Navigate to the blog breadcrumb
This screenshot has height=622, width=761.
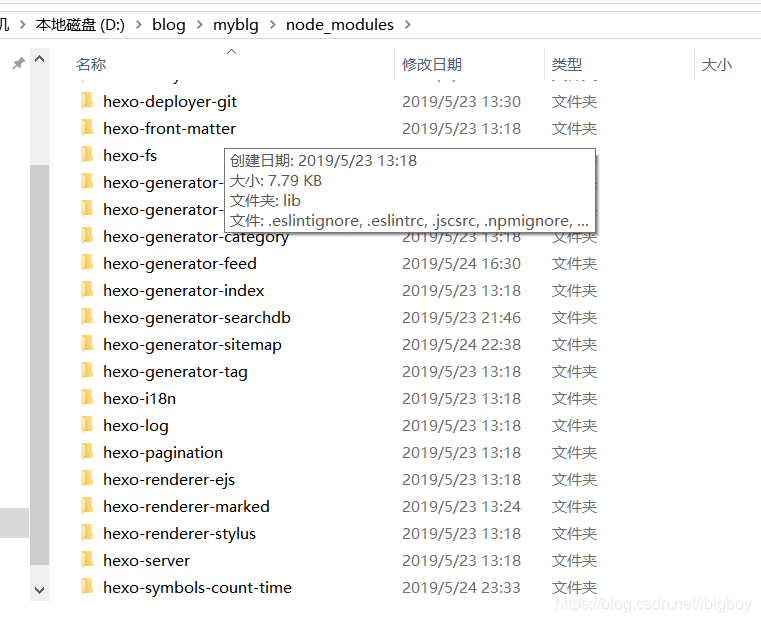[x=169, y=24]
